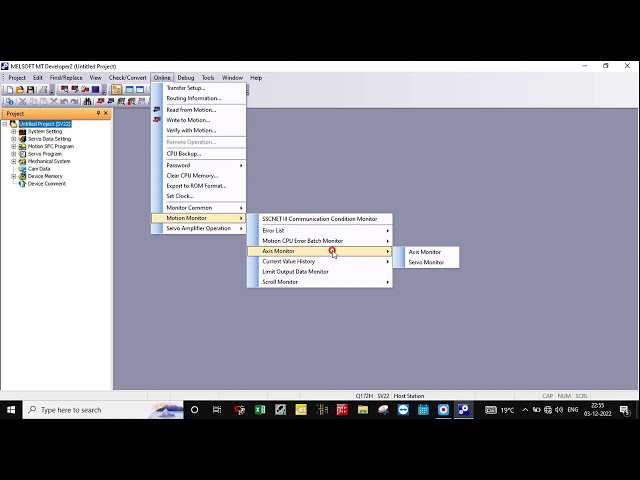This screenshot has height=480, width=640.
Task: Expand the Mechanical System node
Action: [13, 161]
